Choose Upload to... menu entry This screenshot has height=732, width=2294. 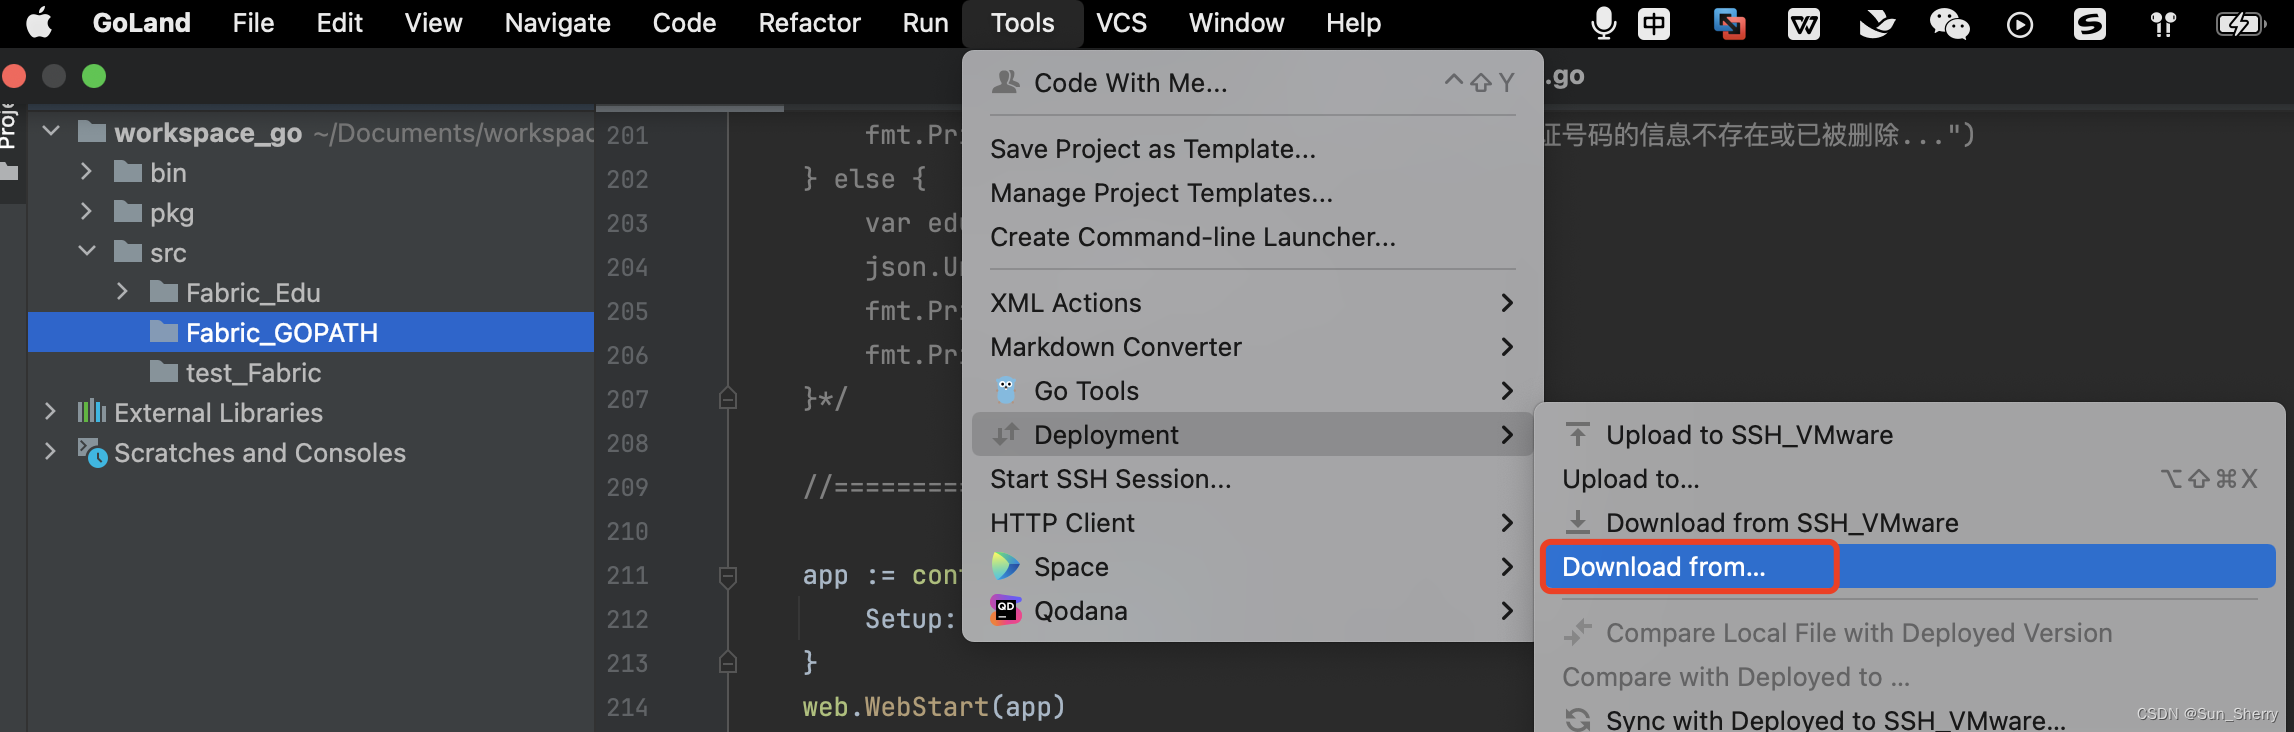1908,478
